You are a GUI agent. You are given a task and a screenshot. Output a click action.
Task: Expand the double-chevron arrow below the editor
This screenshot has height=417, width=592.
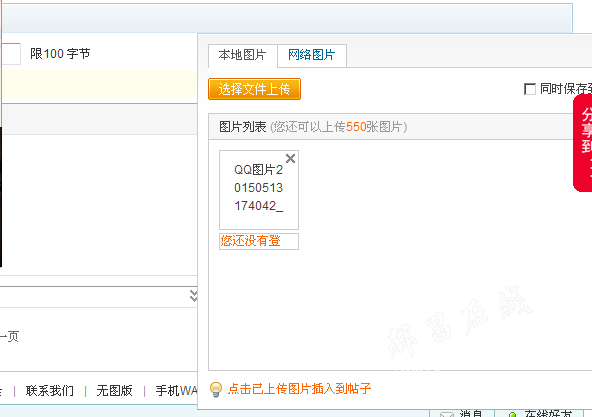point(194,296)
